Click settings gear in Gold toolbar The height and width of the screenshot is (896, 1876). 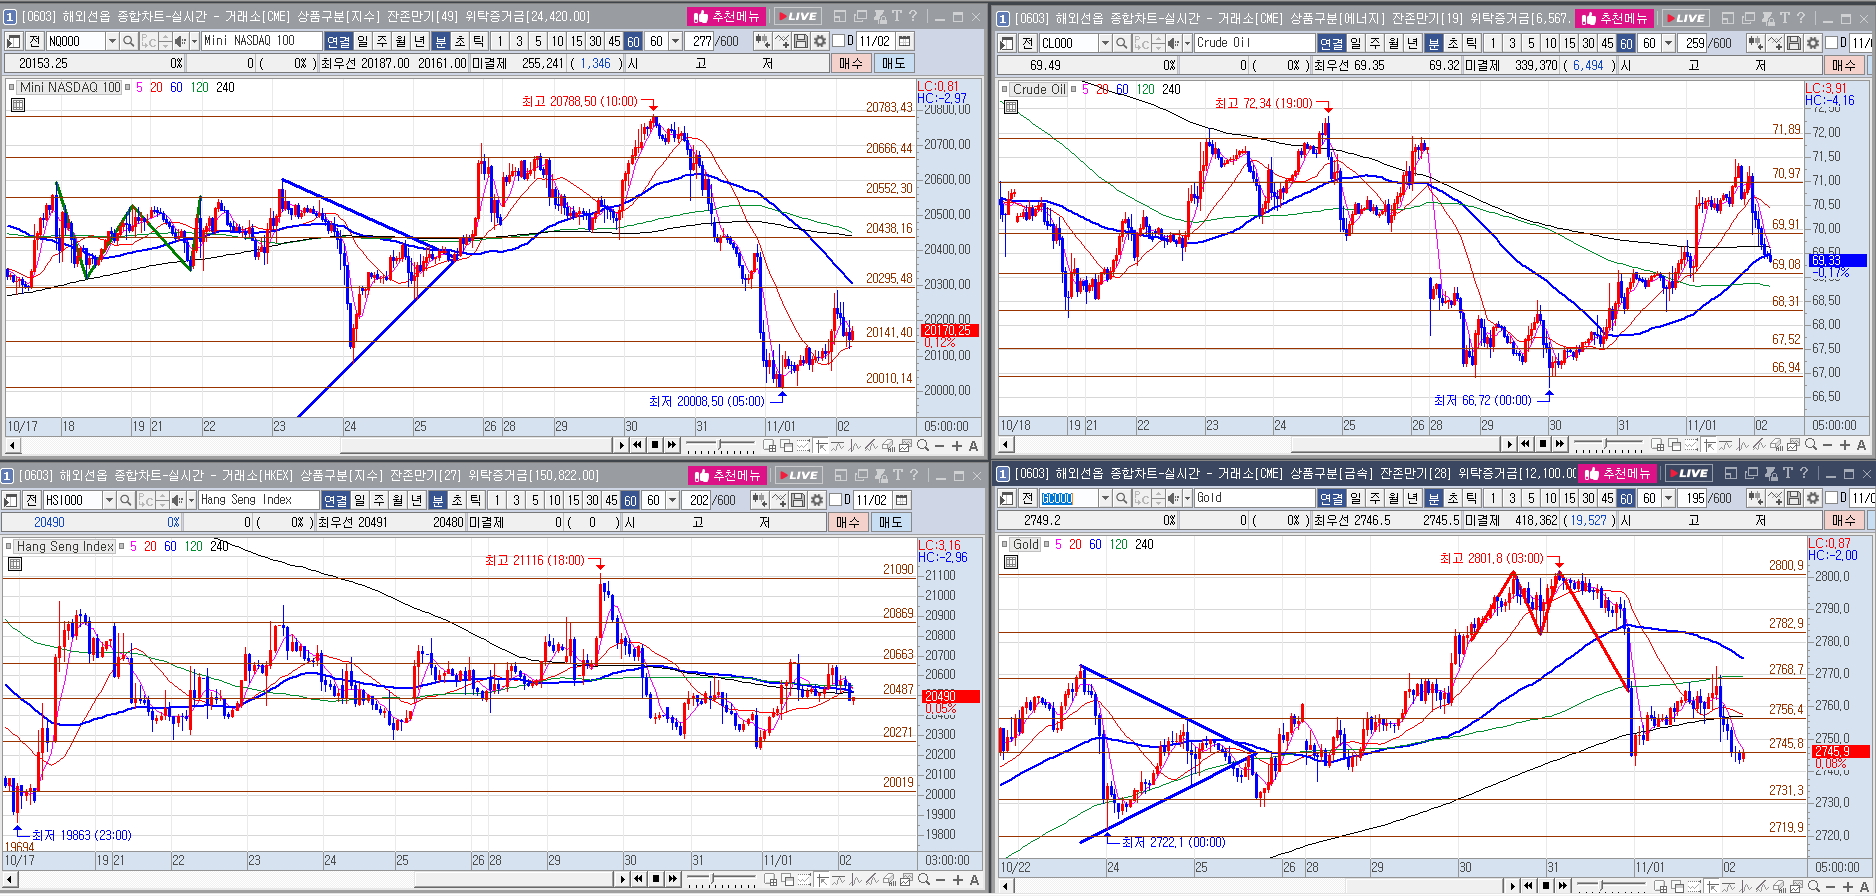1813,497
